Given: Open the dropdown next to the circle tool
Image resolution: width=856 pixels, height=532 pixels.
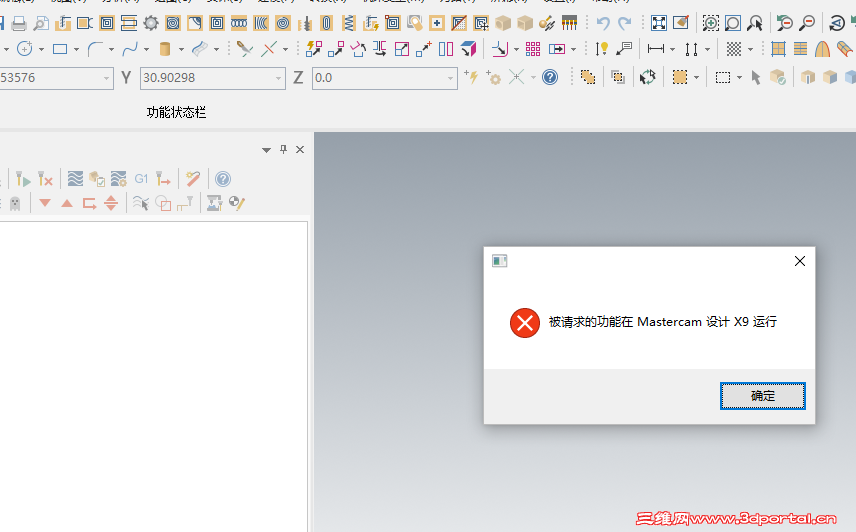Looking at the screenshot, I should coord(41,50).
